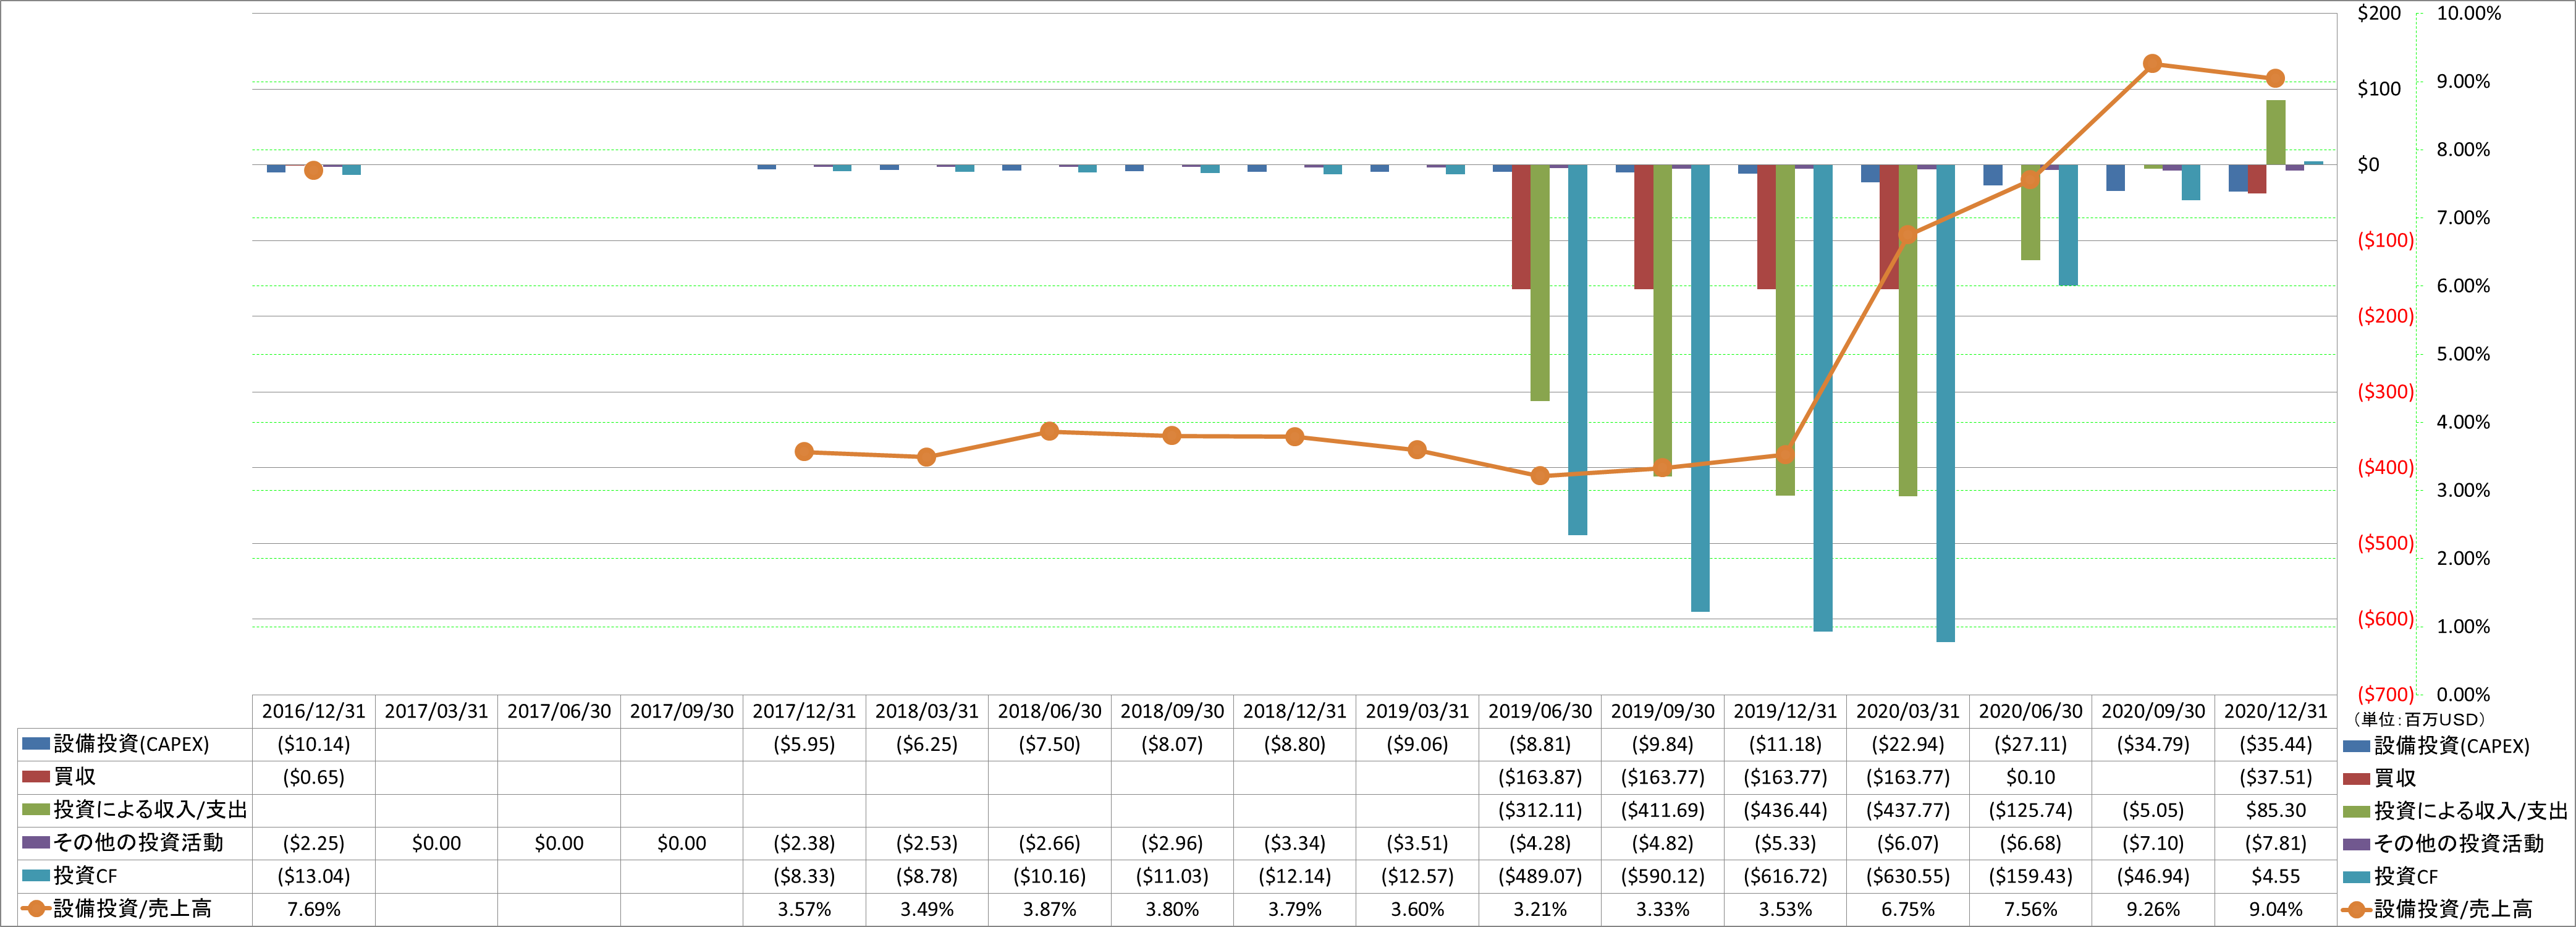Click the ($489.07) 投資CF cell
Viewport: 2576px width, 927px height.
(1540, 876)
